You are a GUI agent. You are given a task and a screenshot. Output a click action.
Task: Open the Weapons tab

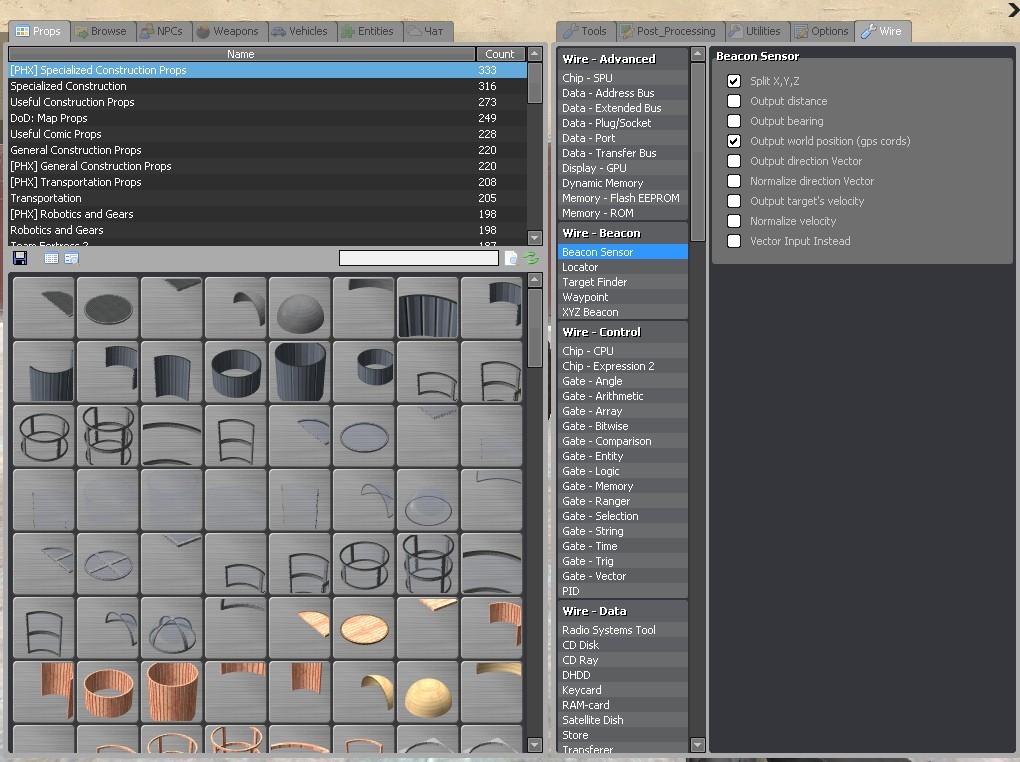pos(228,31)
